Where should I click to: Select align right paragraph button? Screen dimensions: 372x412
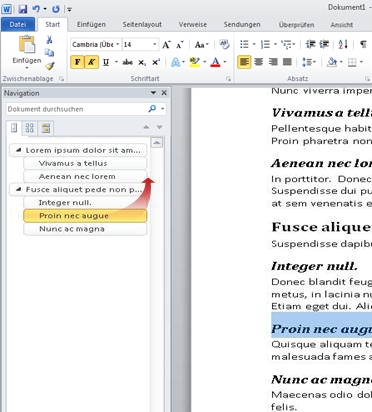tap(273, 62)
